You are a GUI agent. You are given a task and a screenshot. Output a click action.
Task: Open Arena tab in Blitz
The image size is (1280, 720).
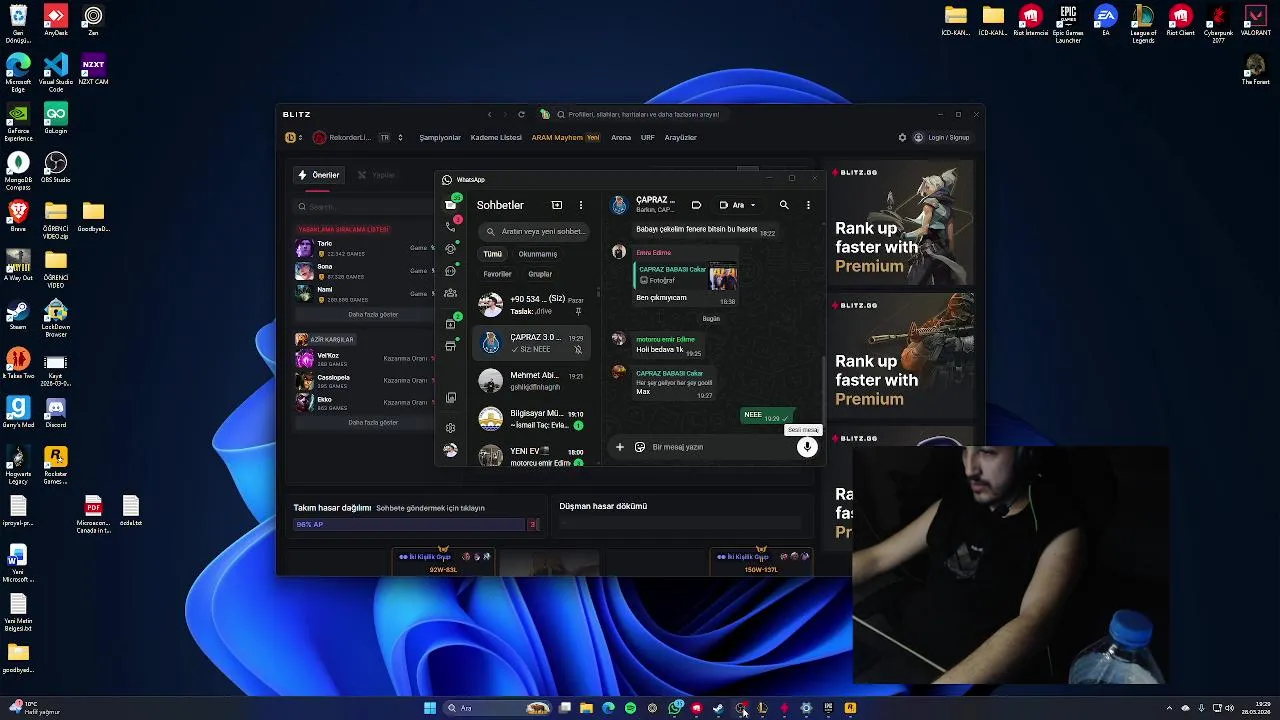tap(621, 138)
